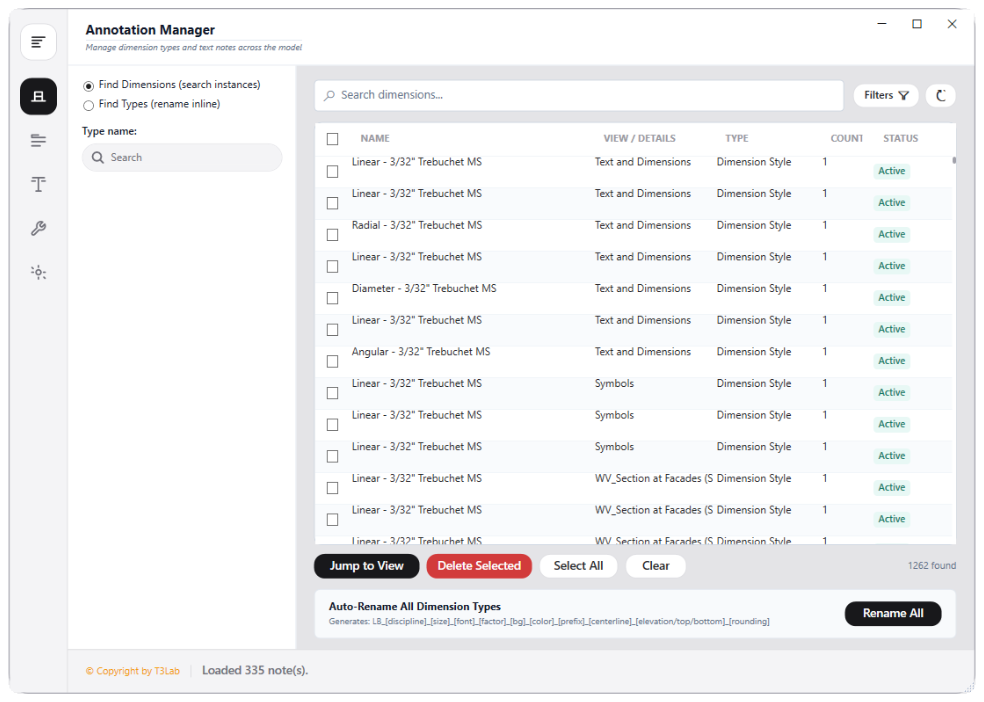Open the Copyright by T3Lab link
This screenshot has width=984, height=702.
(132, 671)
